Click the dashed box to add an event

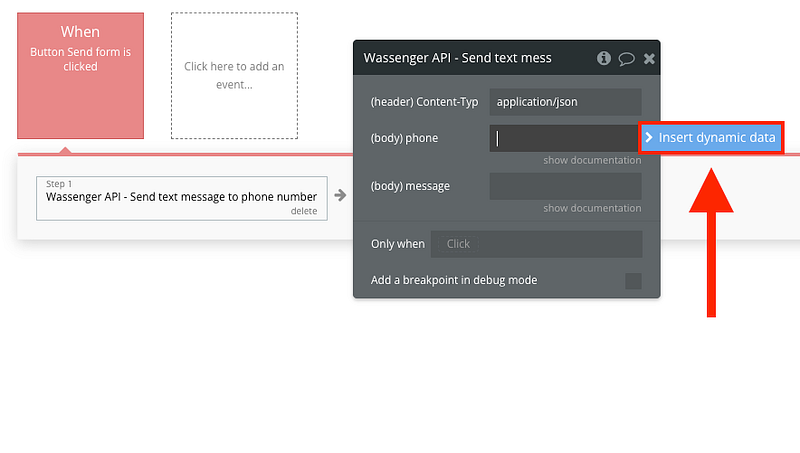point(234,75)
